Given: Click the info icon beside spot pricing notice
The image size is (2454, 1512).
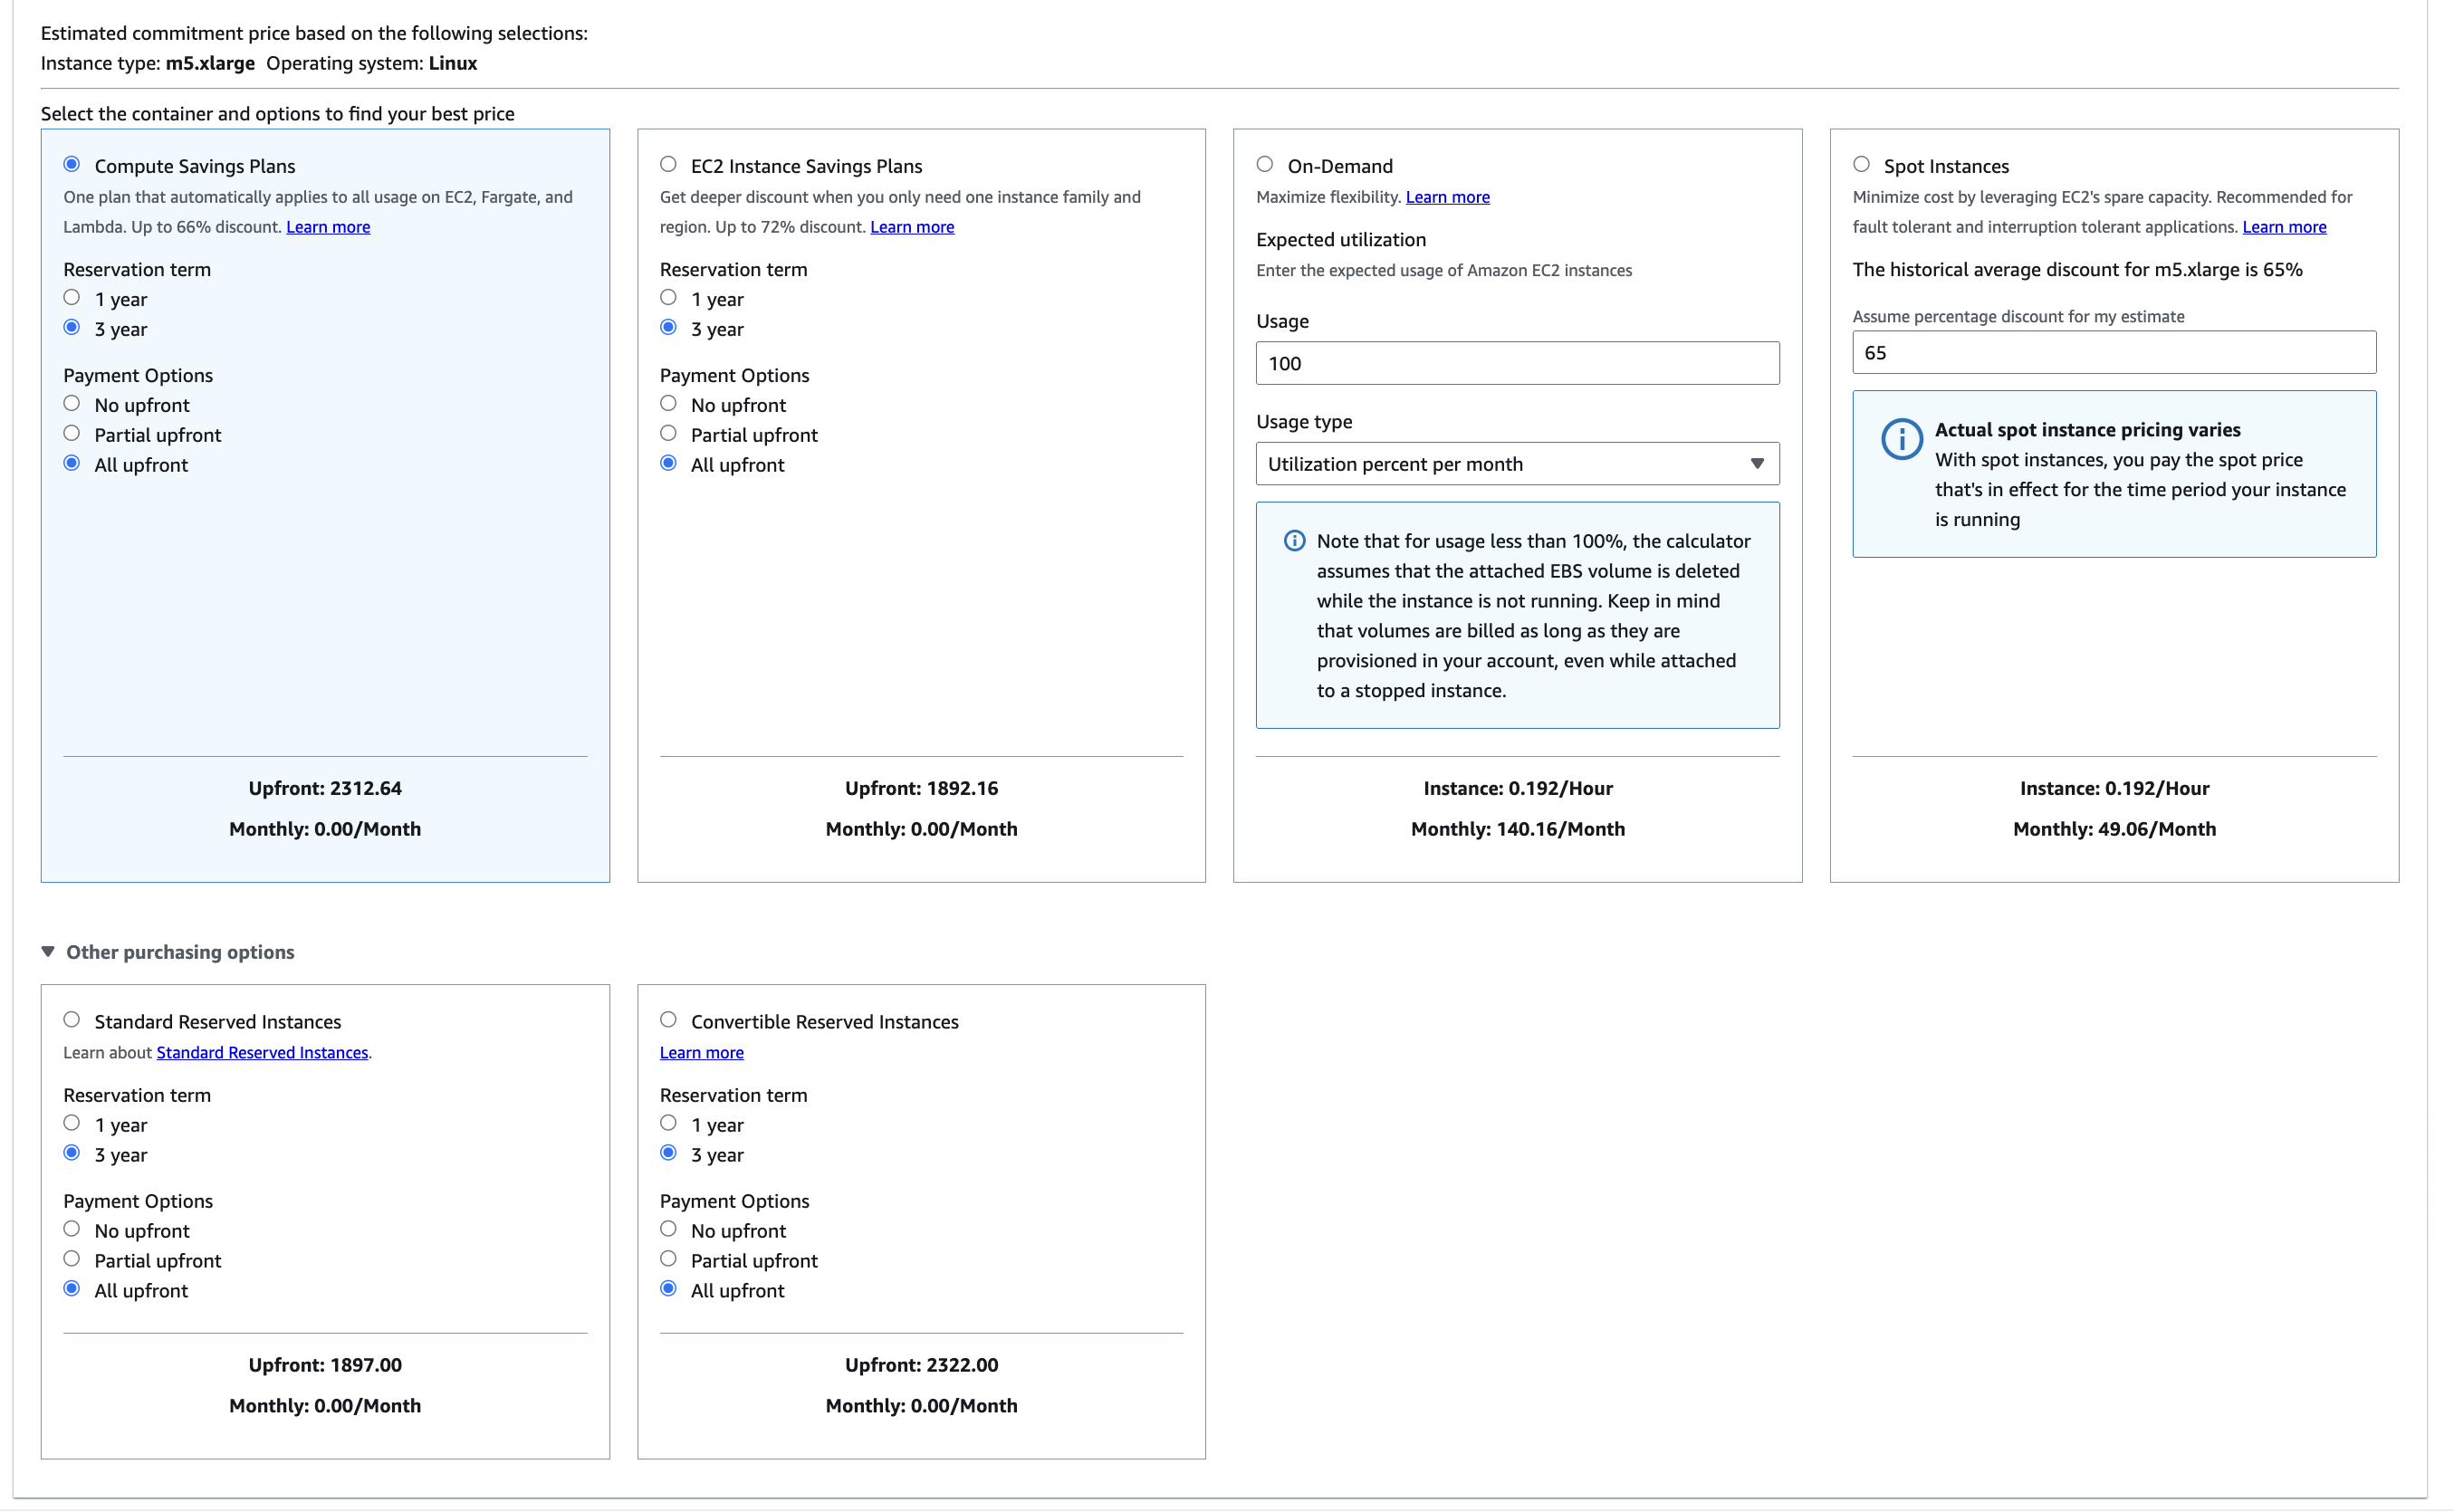Looking at the screenshot, I should coord(1901,439).
